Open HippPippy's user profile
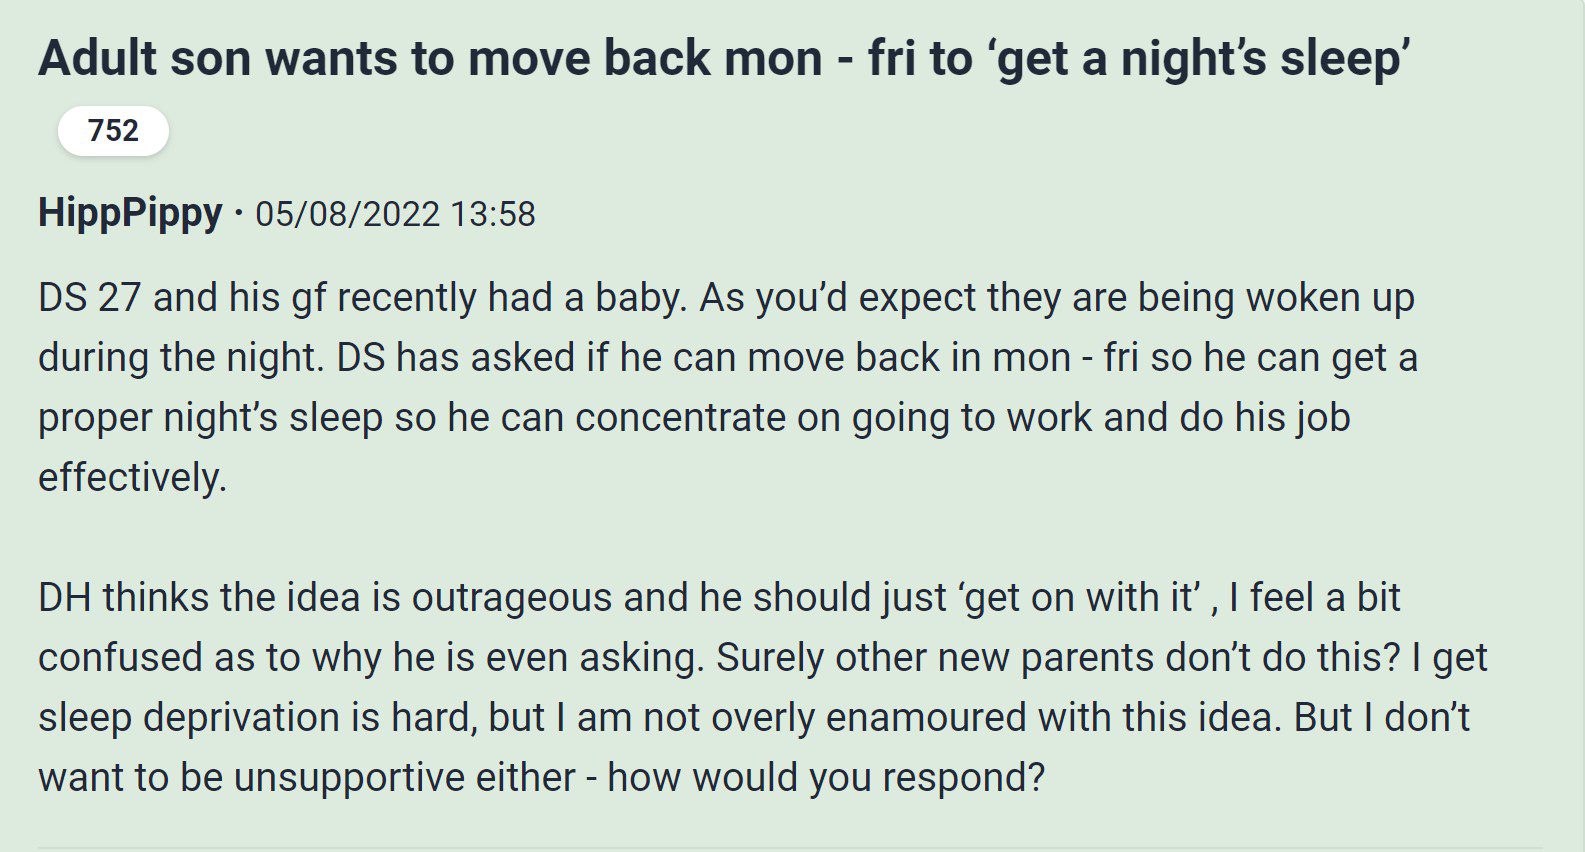 point(130,213)
